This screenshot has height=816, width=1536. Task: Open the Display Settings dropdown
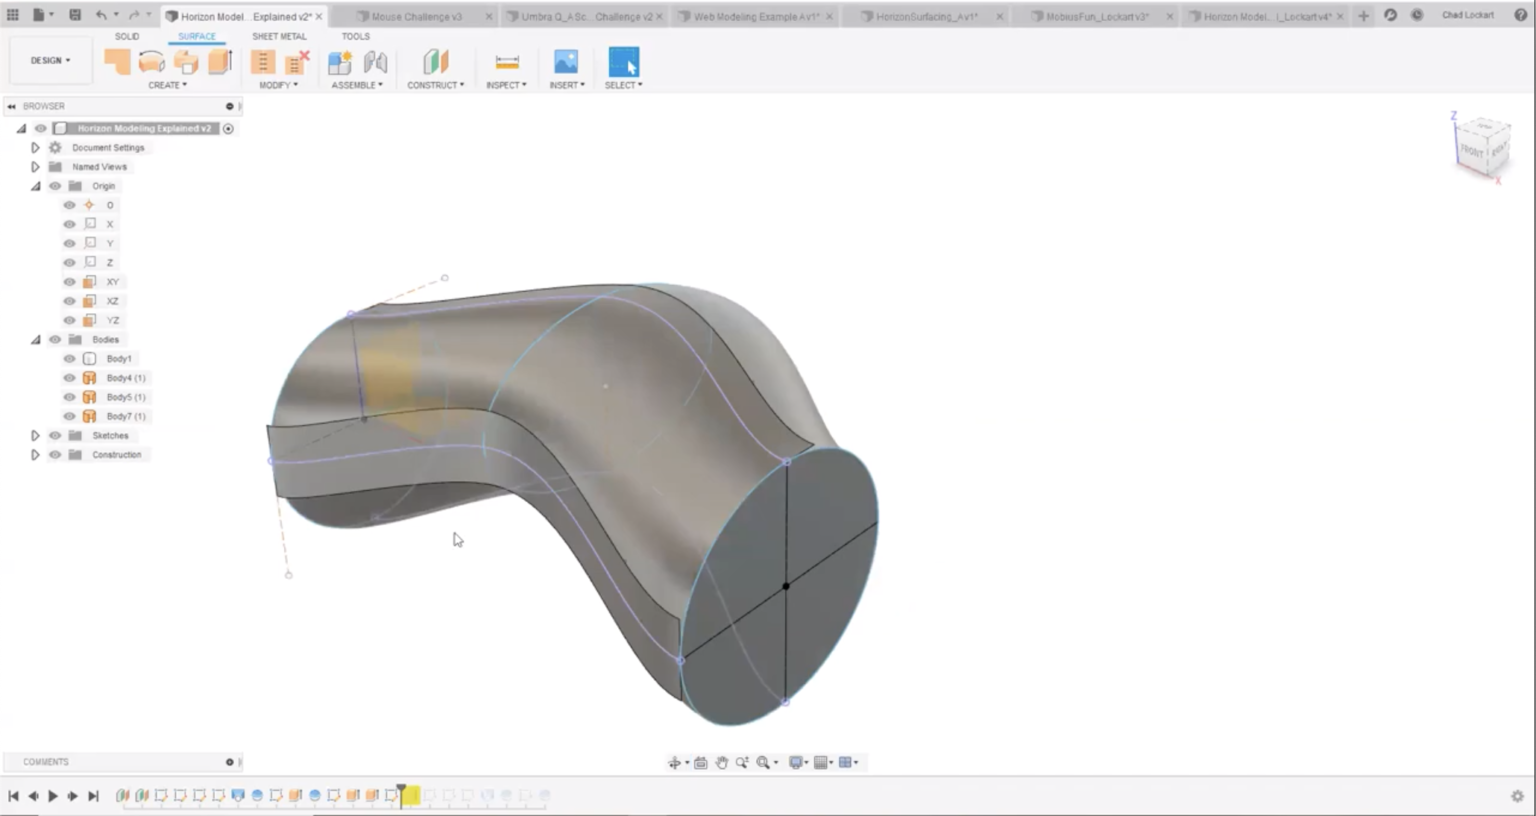pyautogui.click(x=796, y=762)
